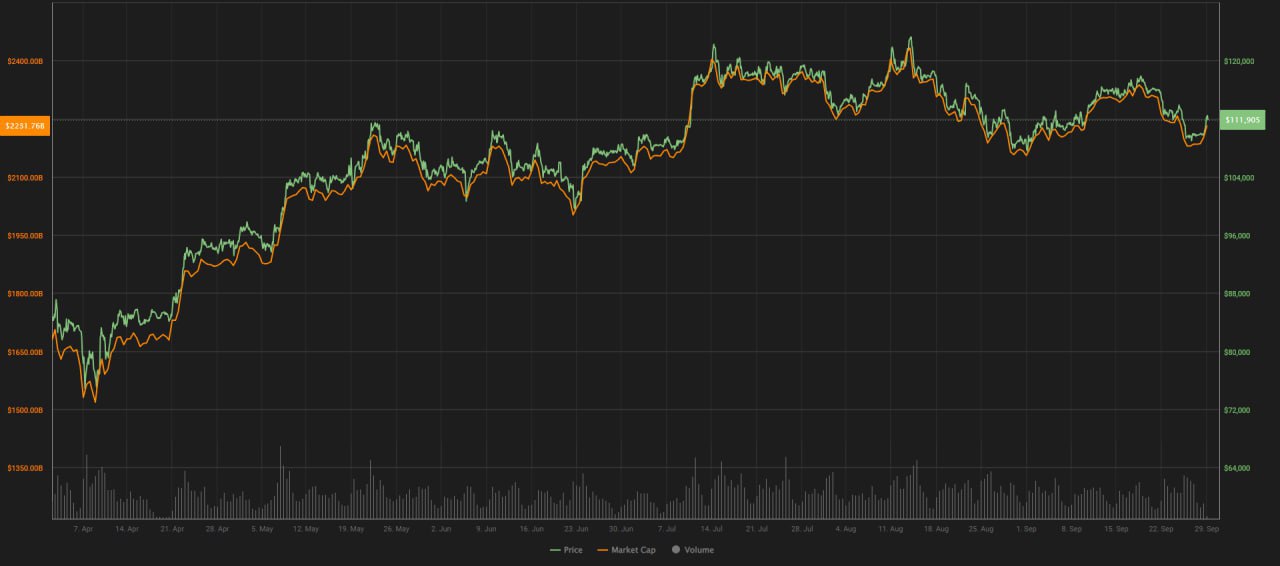Click the $120,000 price axis label
This screenshot has width=1280, height=566.
(x=1239, y=62)
